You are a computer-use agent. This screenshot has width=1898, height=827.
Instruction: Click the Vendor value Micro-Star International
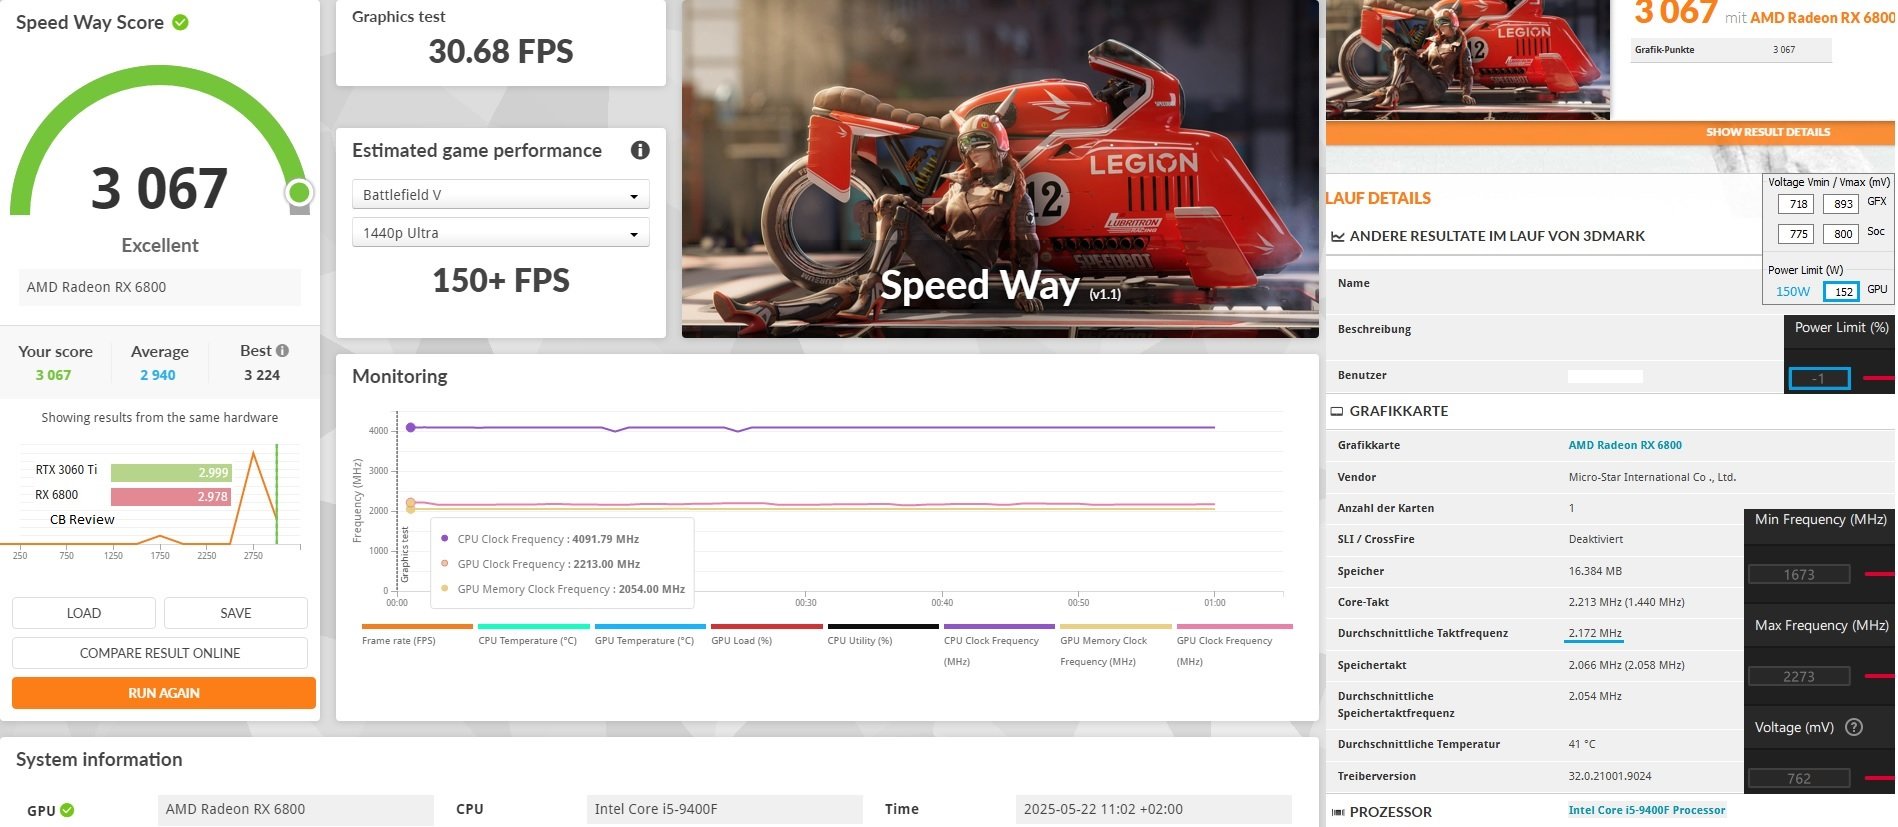tap(1652, 477)
